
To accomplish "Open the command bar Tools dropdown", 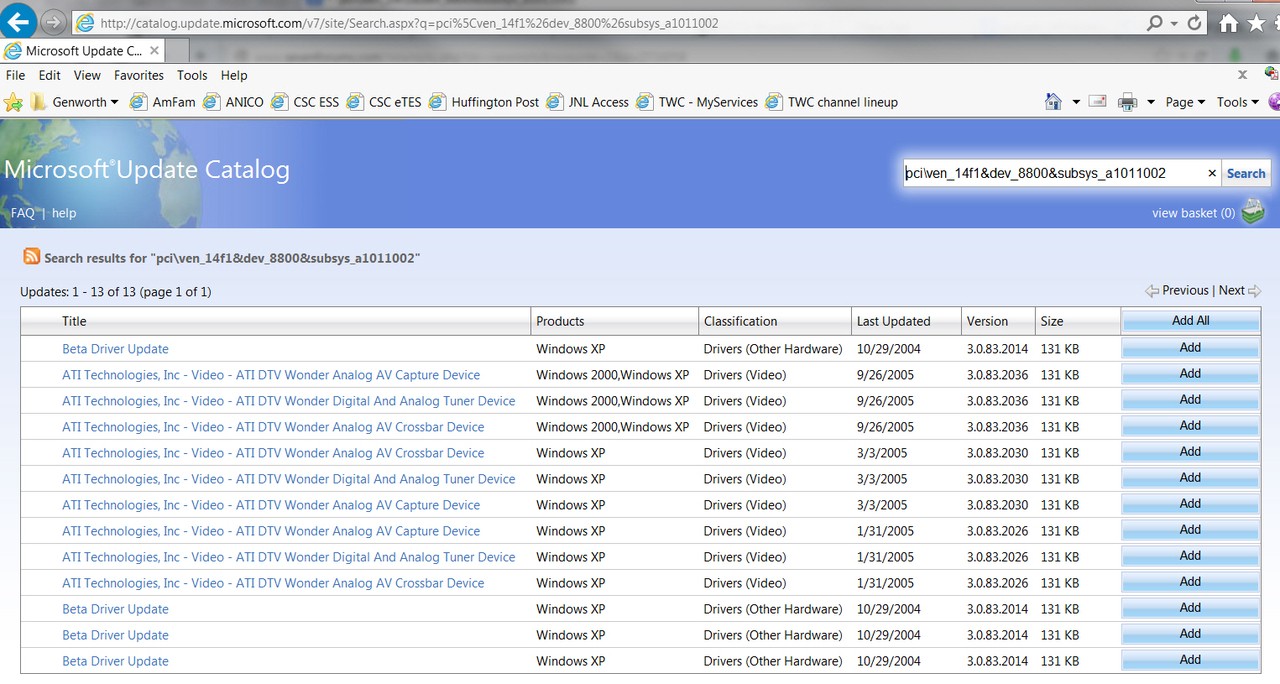I will [x=1238, y=102].
